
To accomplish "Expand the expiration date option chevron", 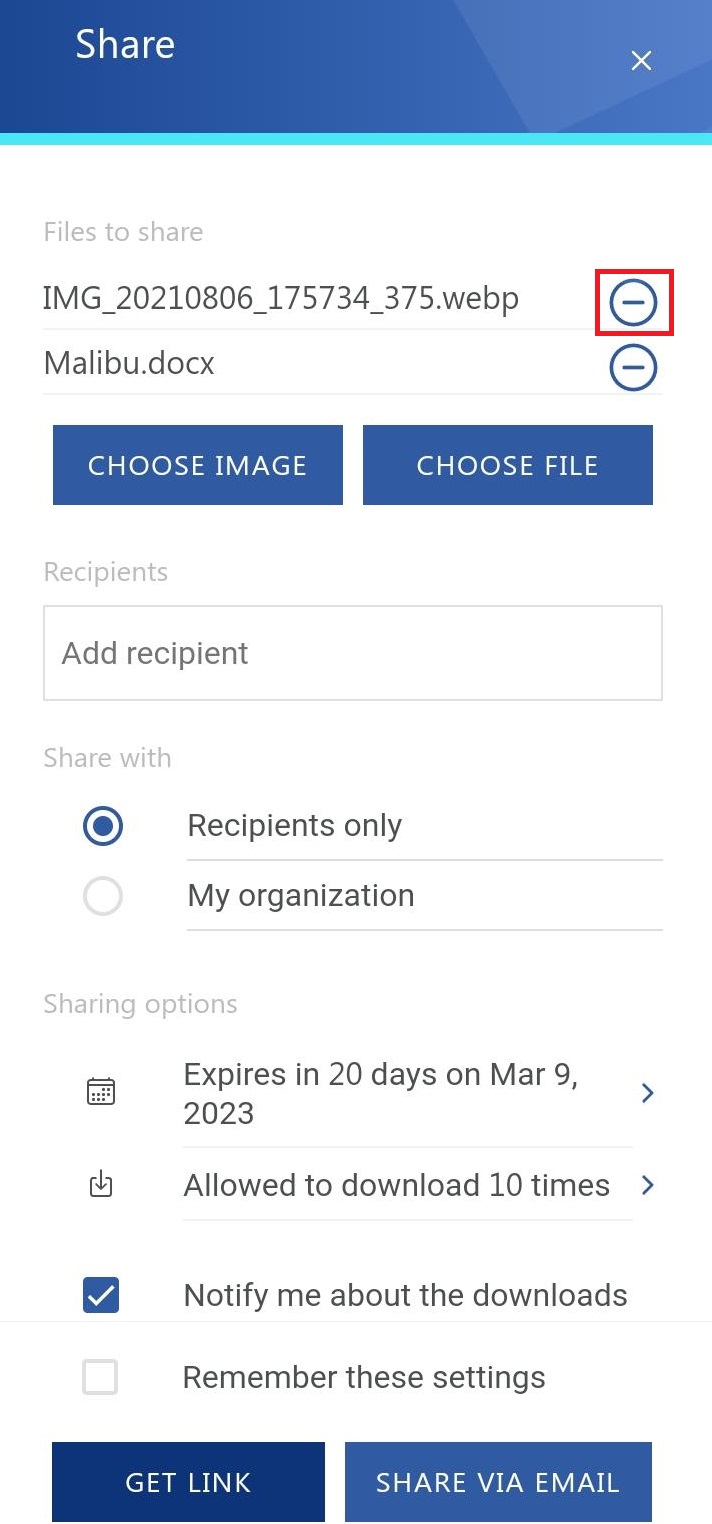I will 647,1093.
